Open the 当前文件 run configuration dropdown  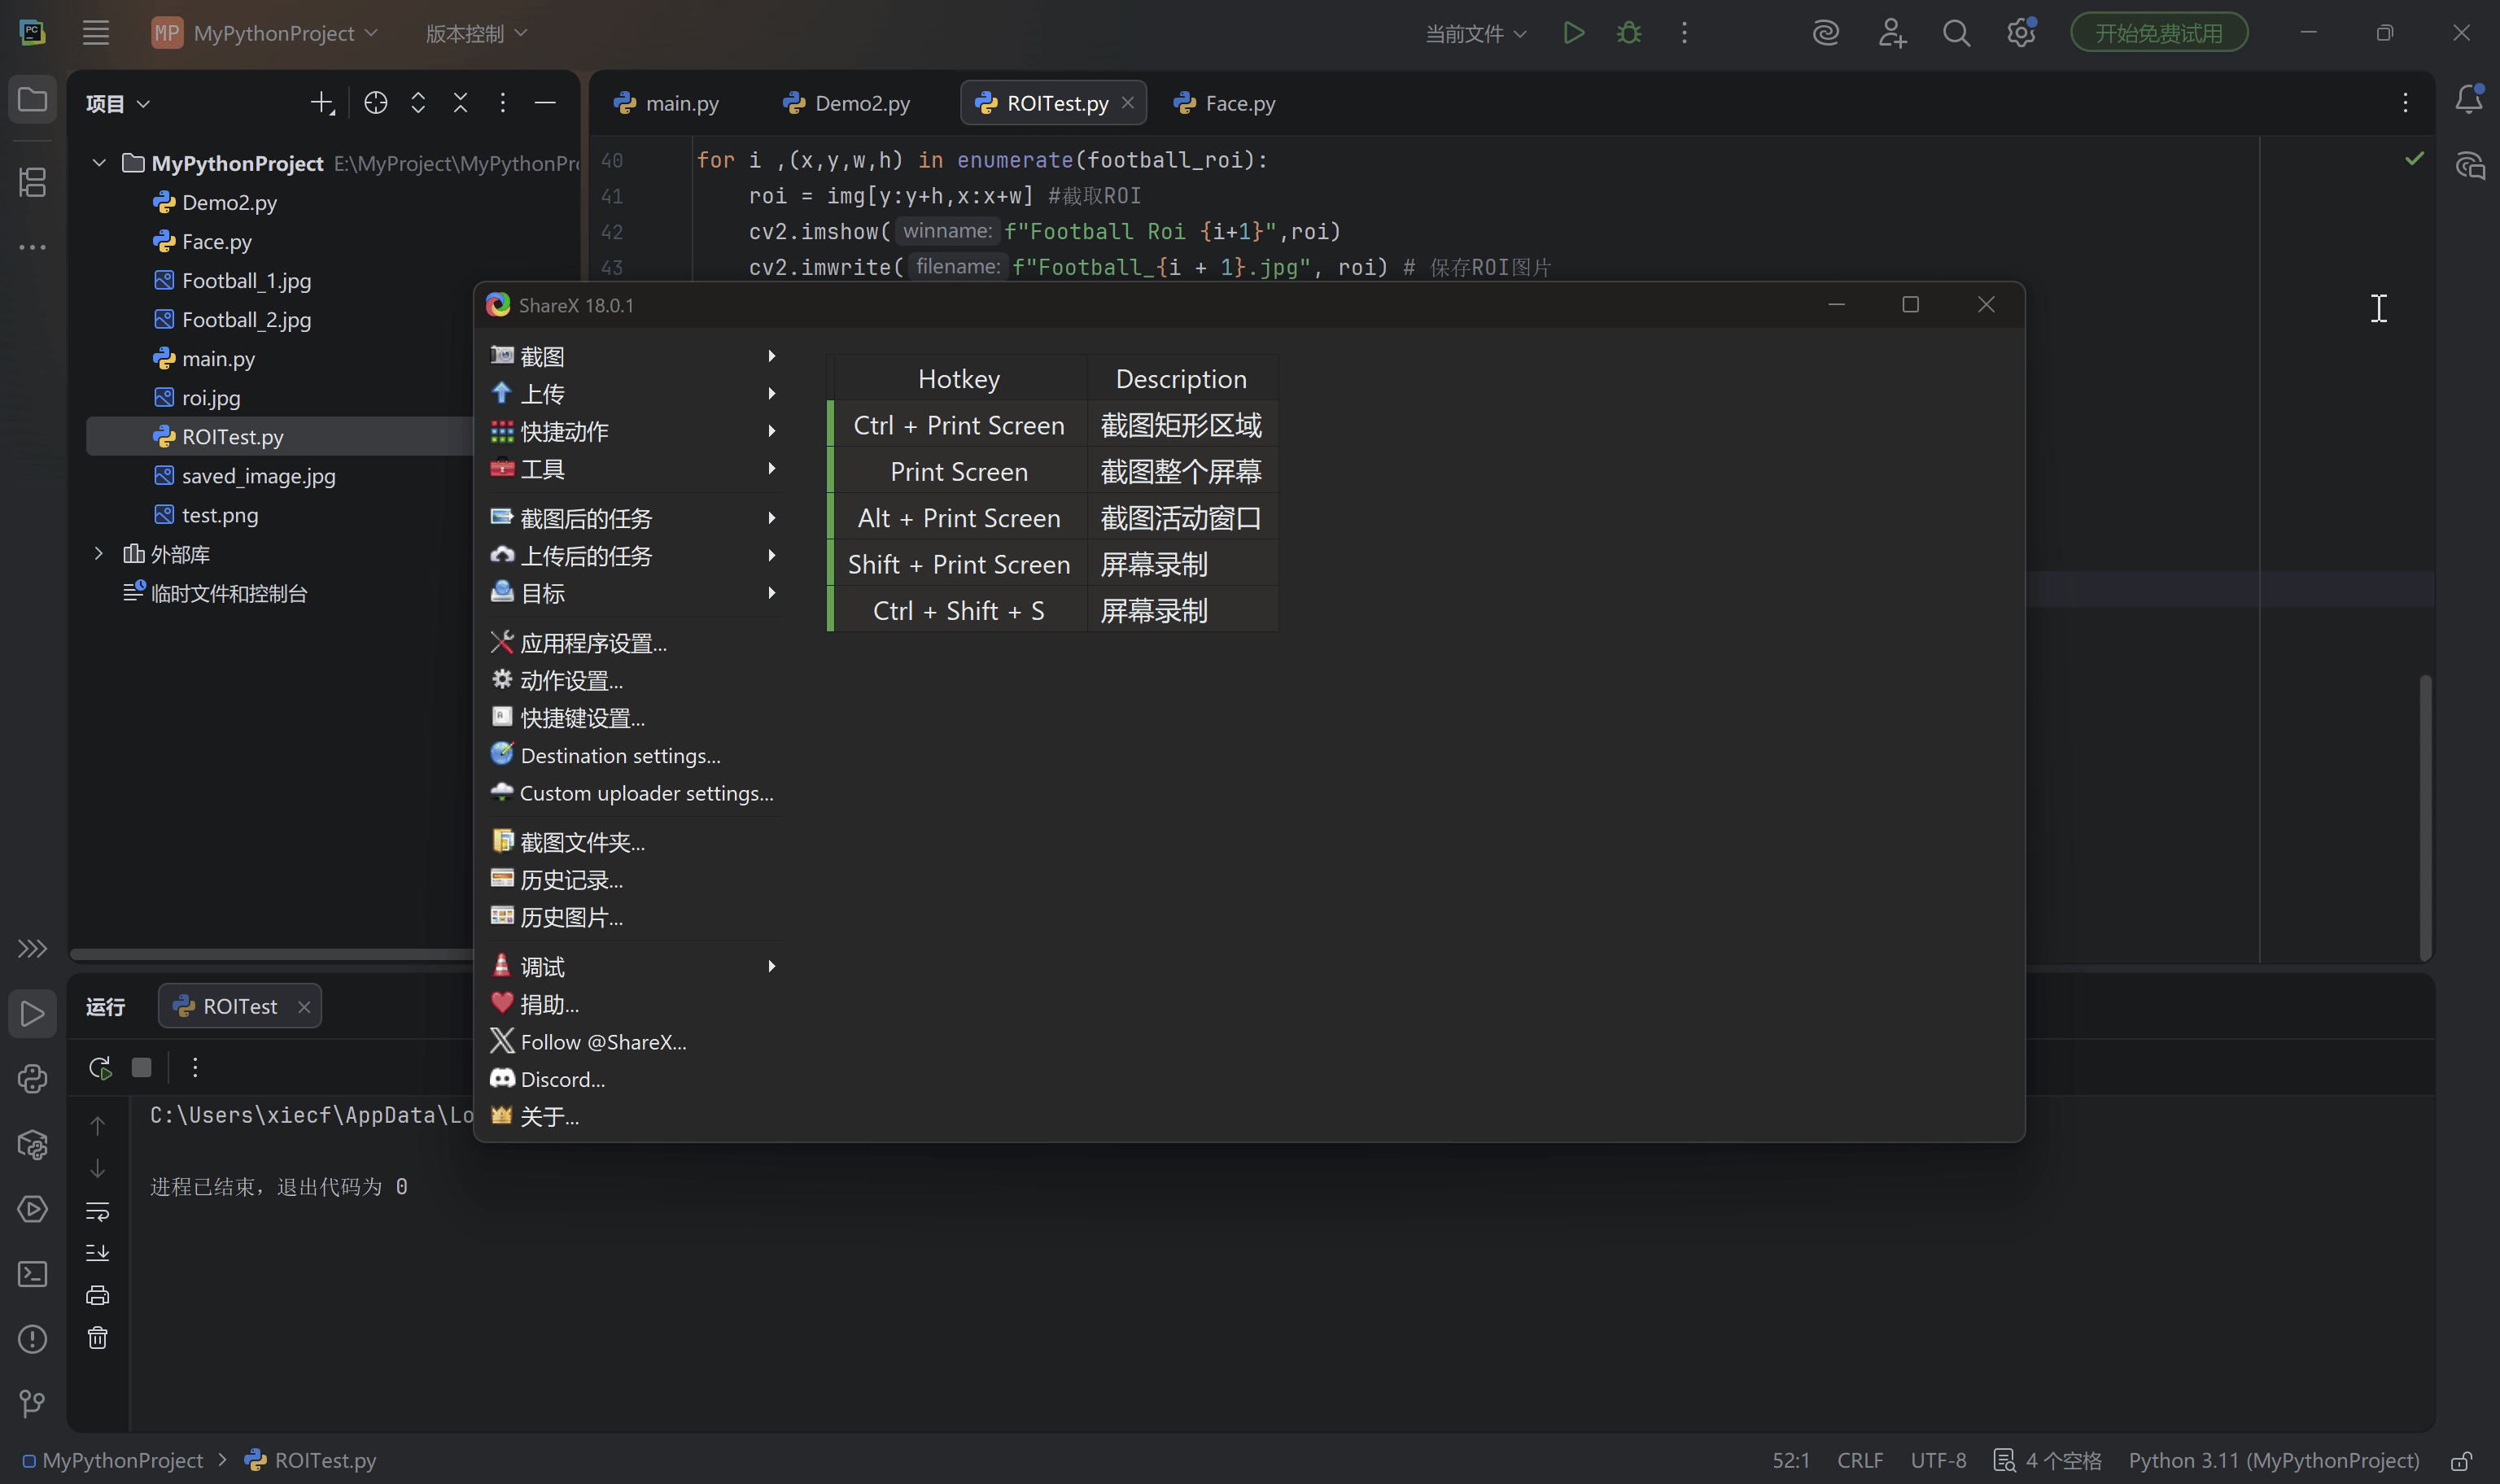coord(1475,33)
